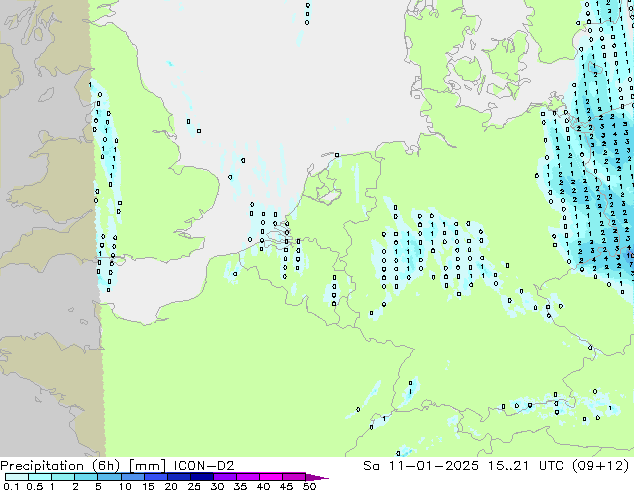Click the date "11-01-2025"
Screen dimensions: 634x490
pyautogui.click(x=433, y=466)
